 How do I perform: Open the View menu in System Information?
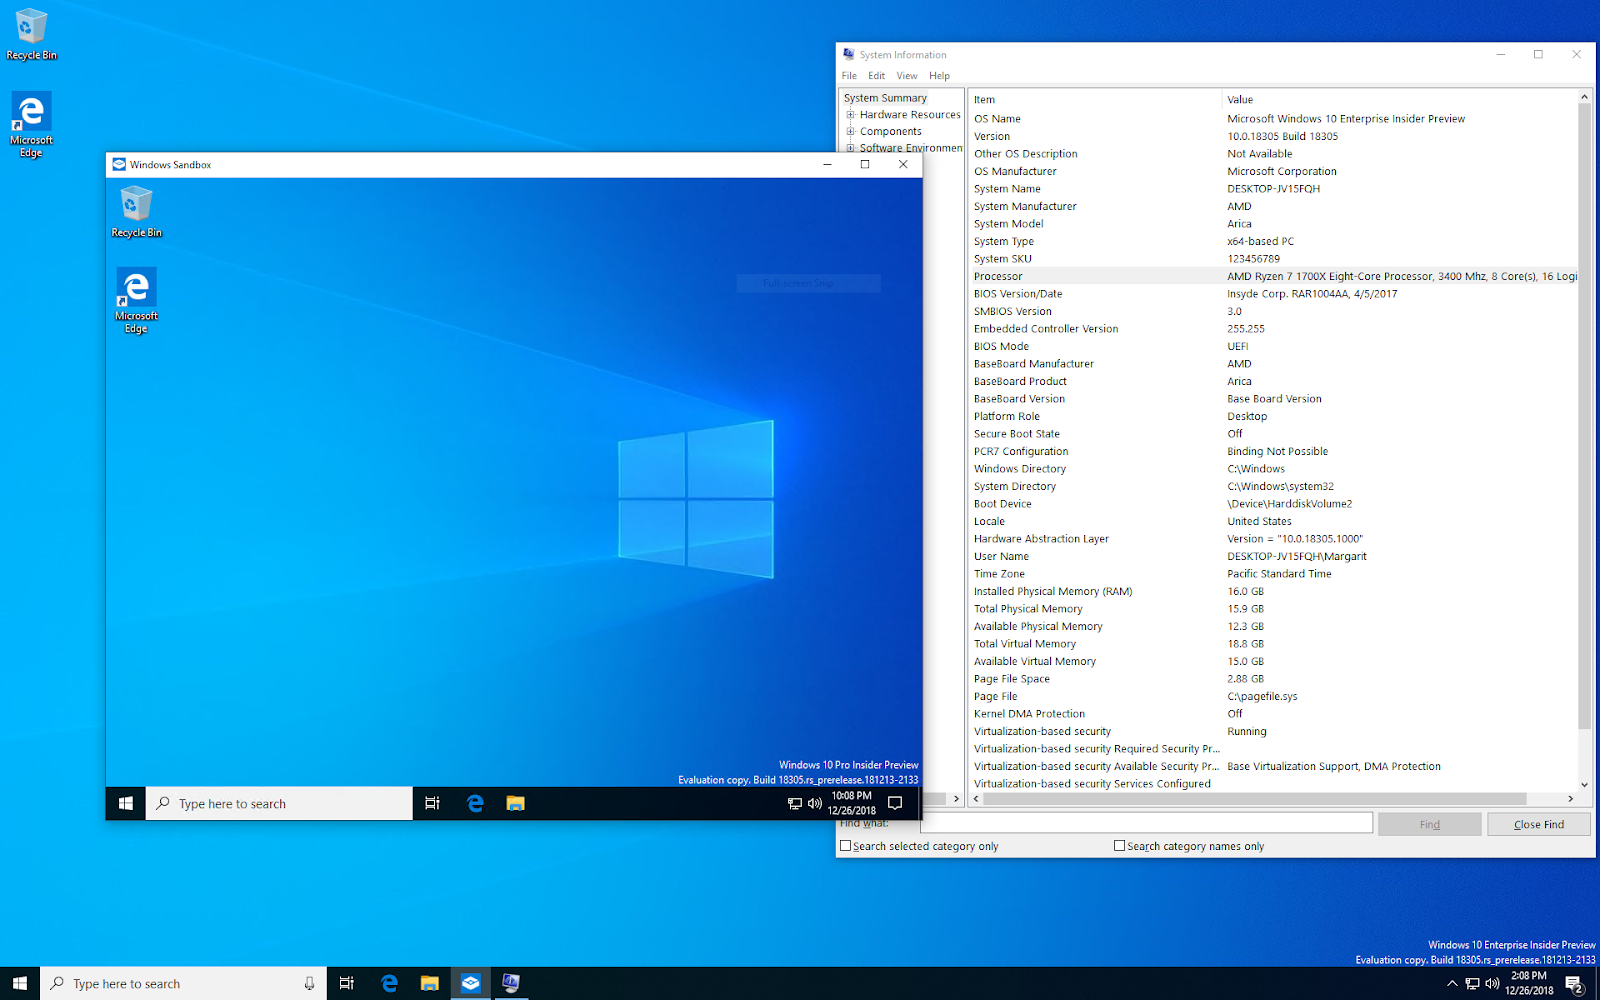(906, 76)
